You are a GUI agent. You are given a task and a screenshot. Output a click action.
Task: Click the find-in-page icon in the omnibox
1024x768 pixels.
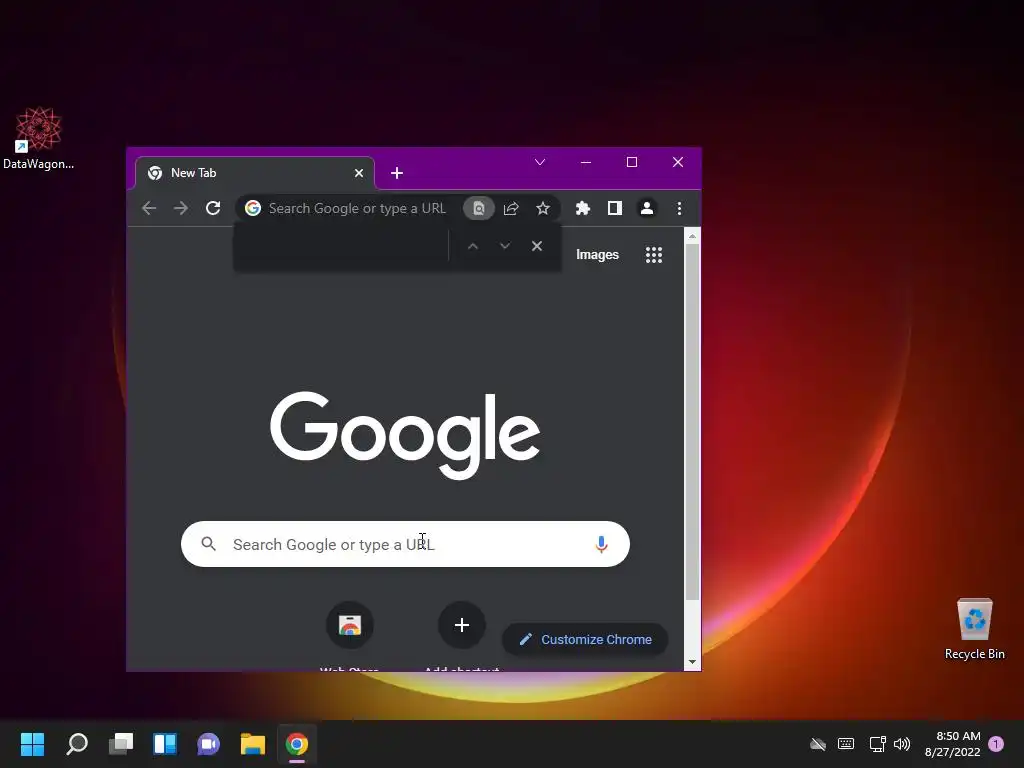click(x=479, y=208)
